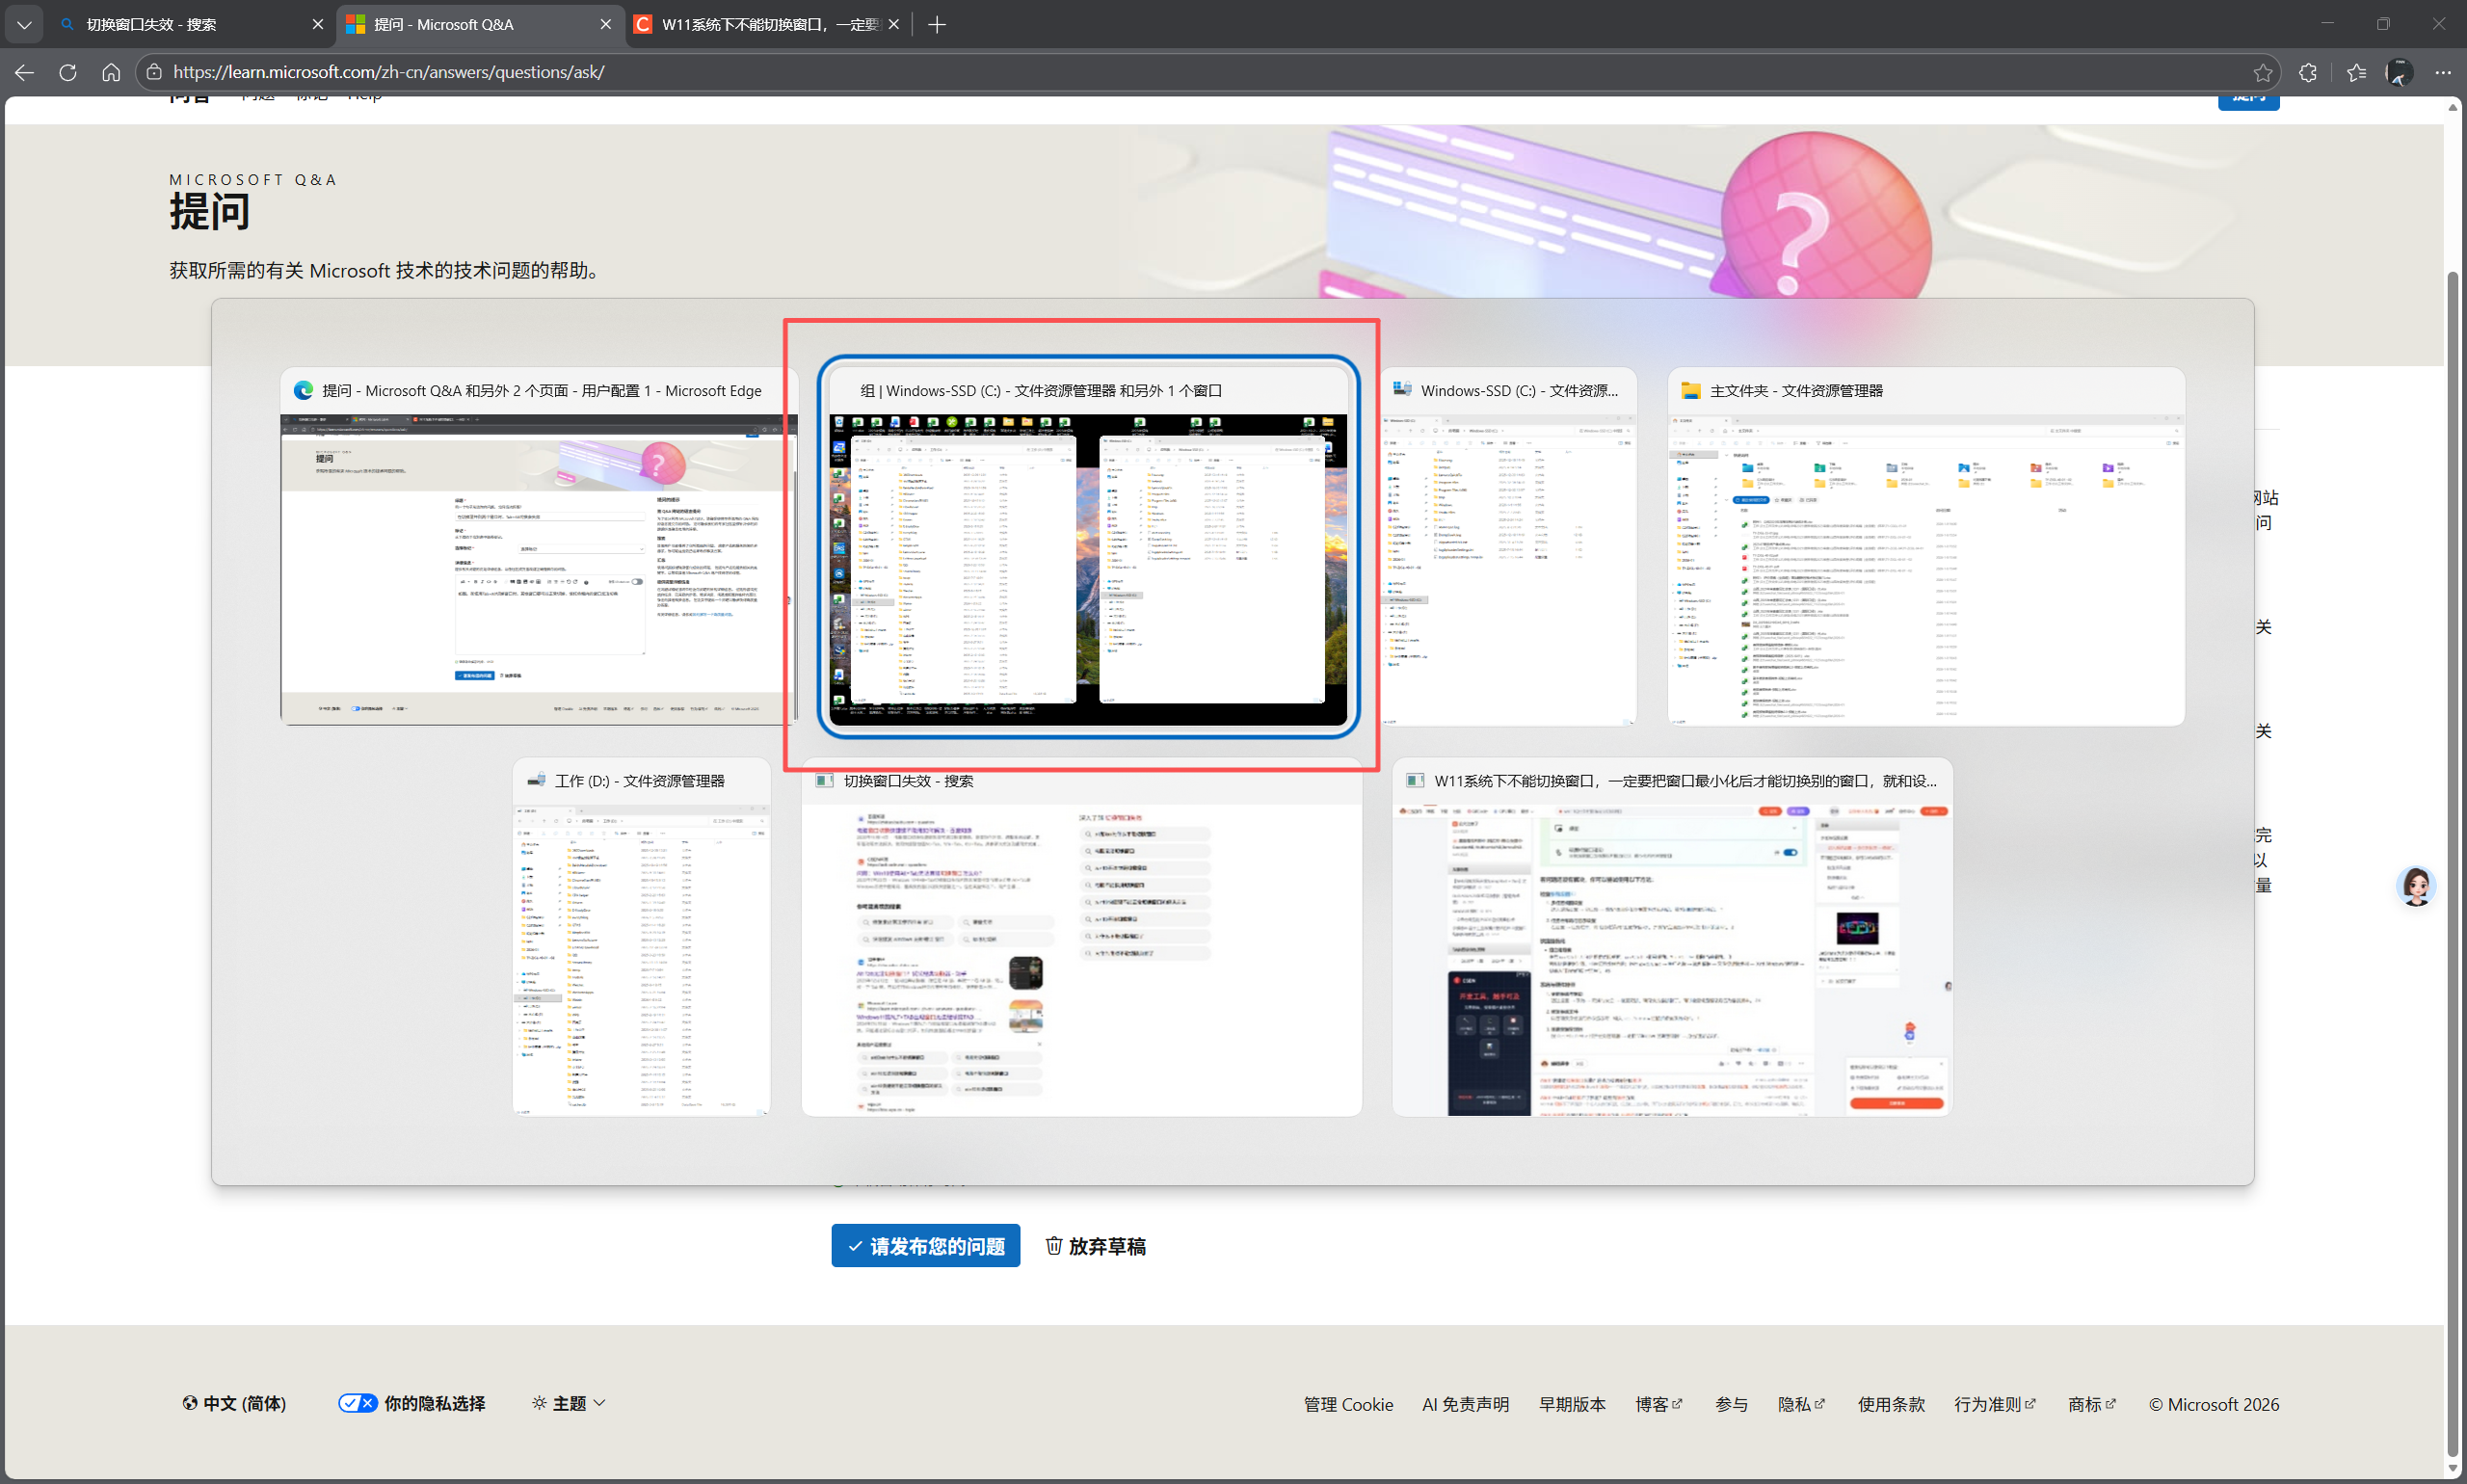Open the browser extensions panel
This screenshot has height=1484, width=2467.
[2308, 72]
